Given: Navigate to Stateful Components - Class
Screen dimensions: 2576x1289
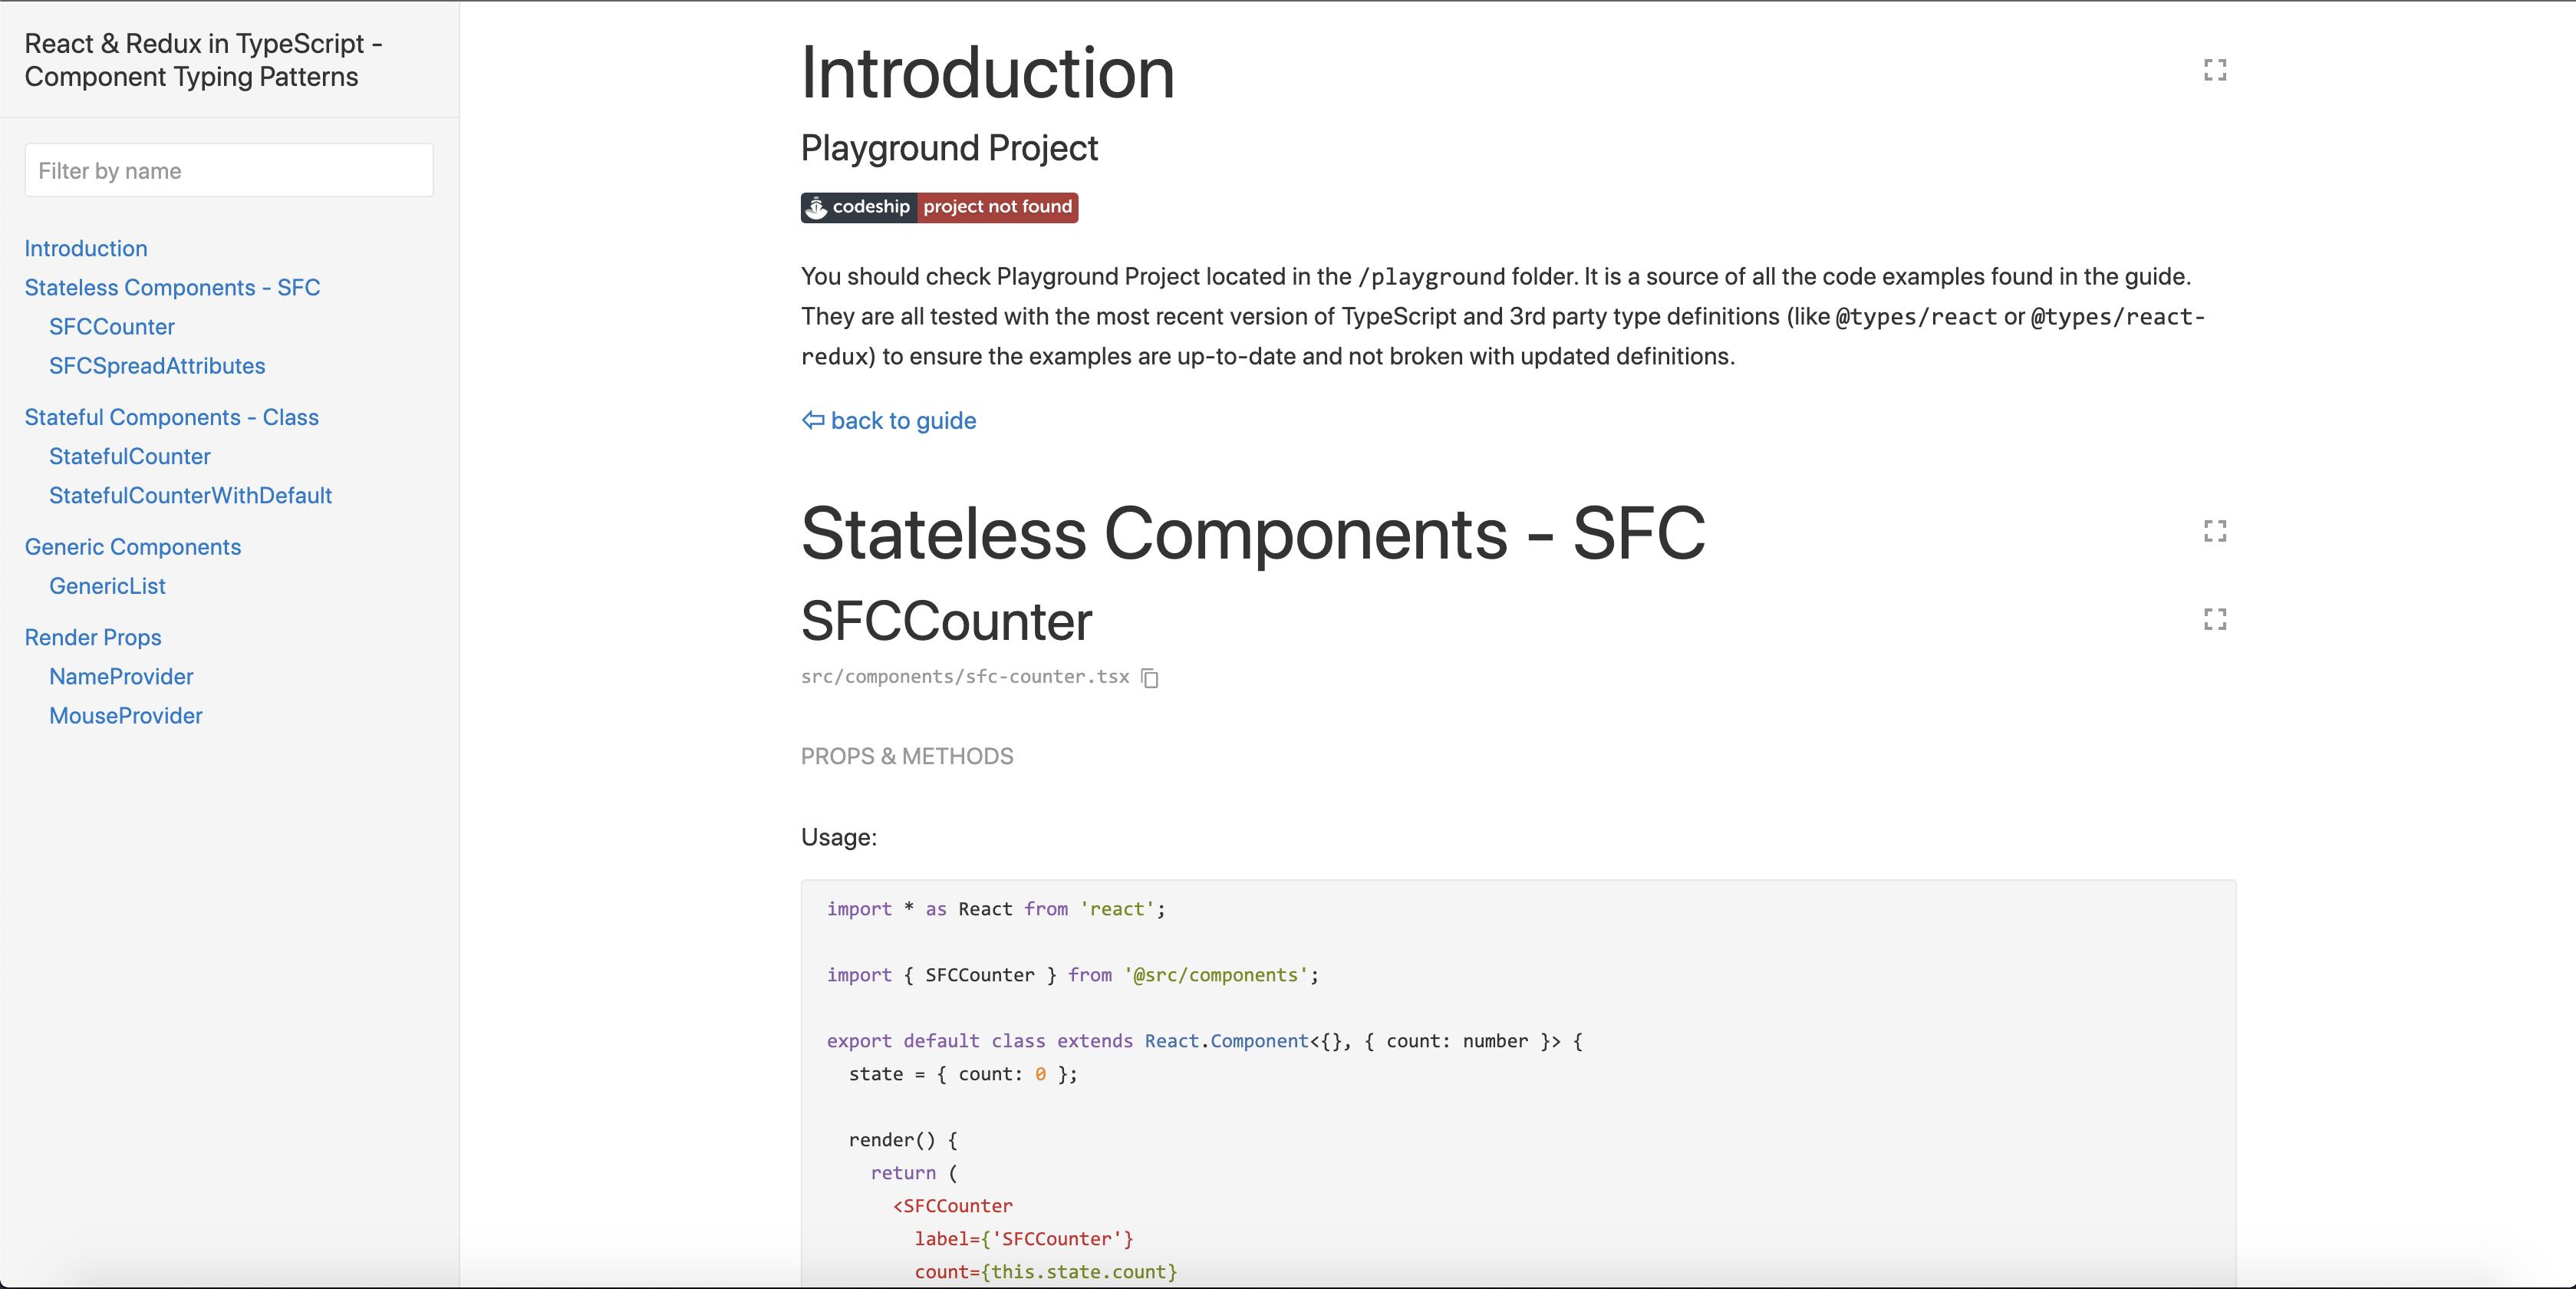Looking at the screenshot, I should click(x=172, y=417).
